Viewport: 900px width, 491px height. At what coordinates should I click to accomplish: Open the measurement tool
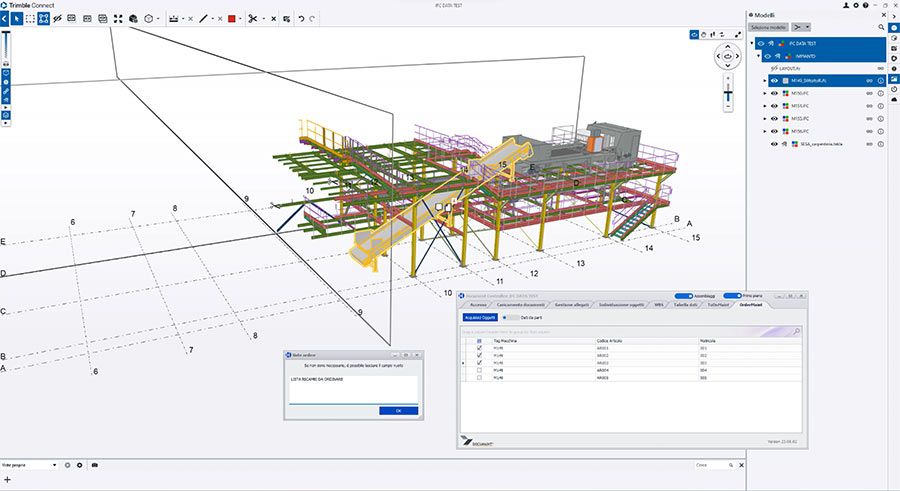(x=174, y=18)
